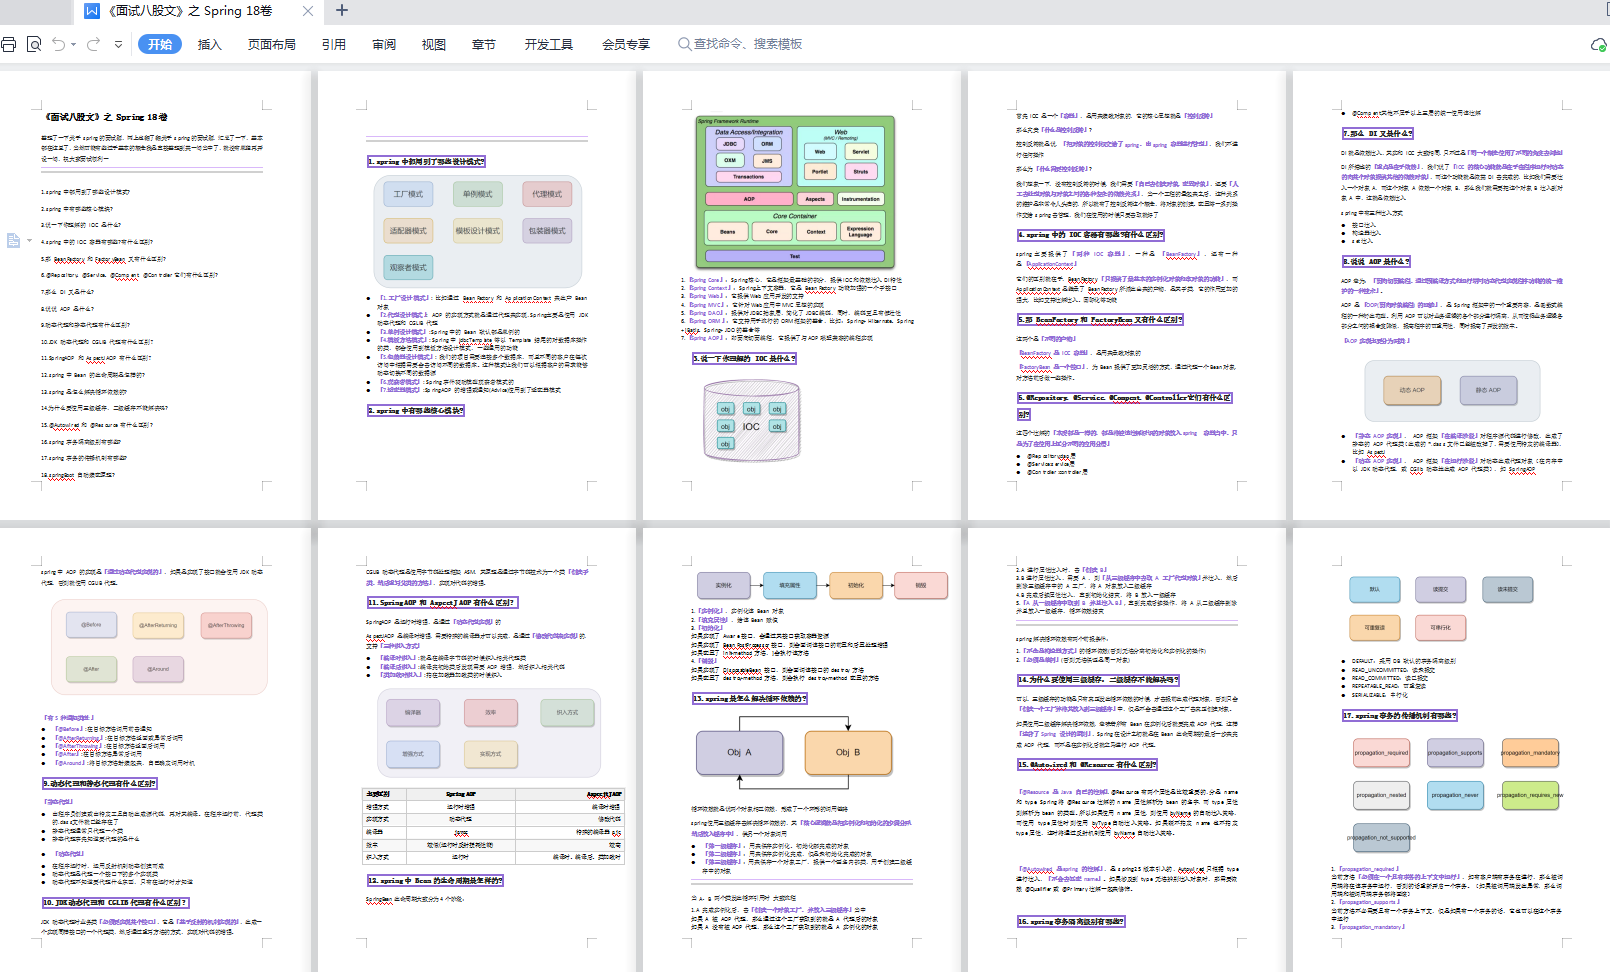1610x972 pixels.
Task: Expand the arrow beside the paragraph layout icon
Action: pos(29,240)
